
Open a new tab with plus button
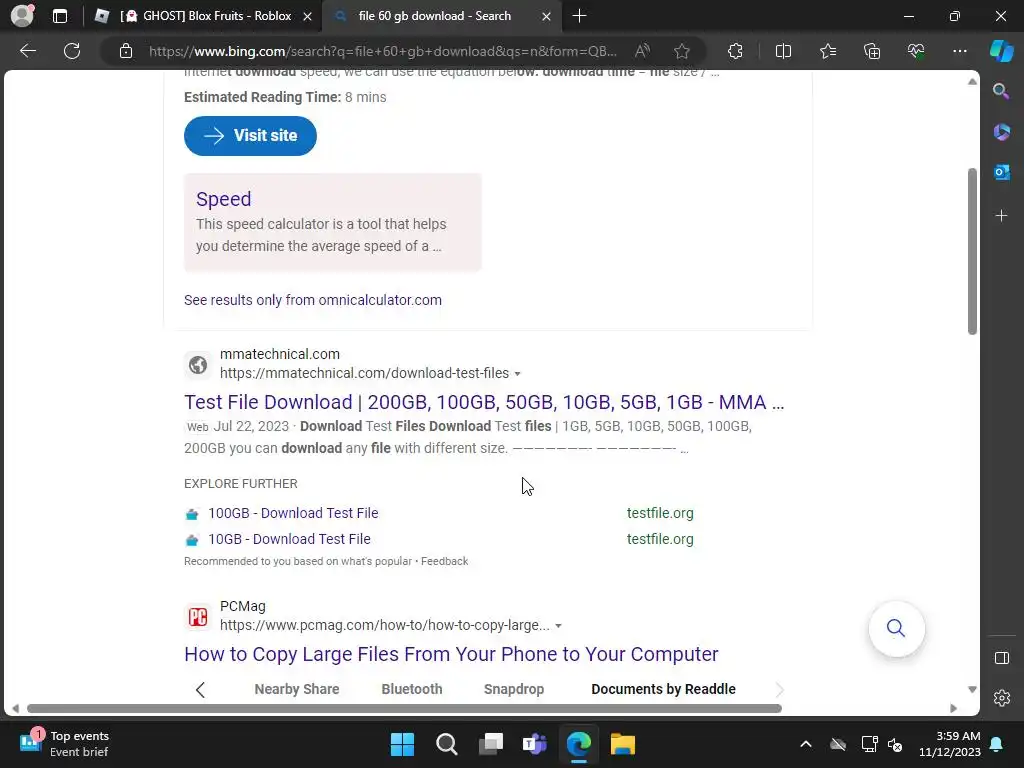(579, 16)
